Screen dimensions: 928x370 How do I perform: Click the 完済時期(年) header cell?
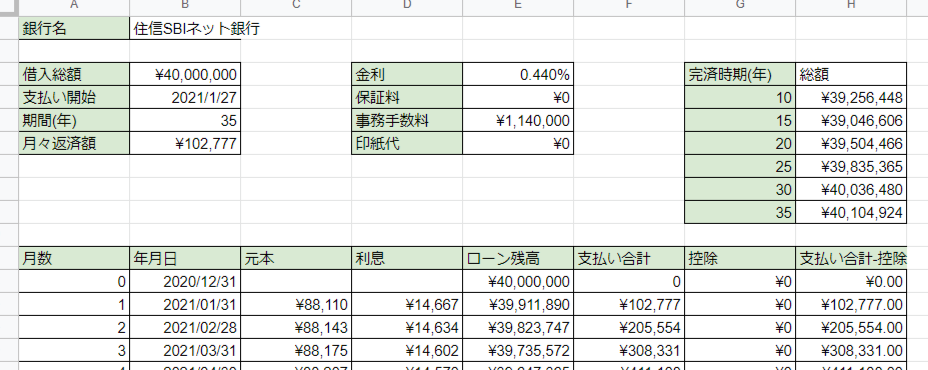tap(740, 75)
